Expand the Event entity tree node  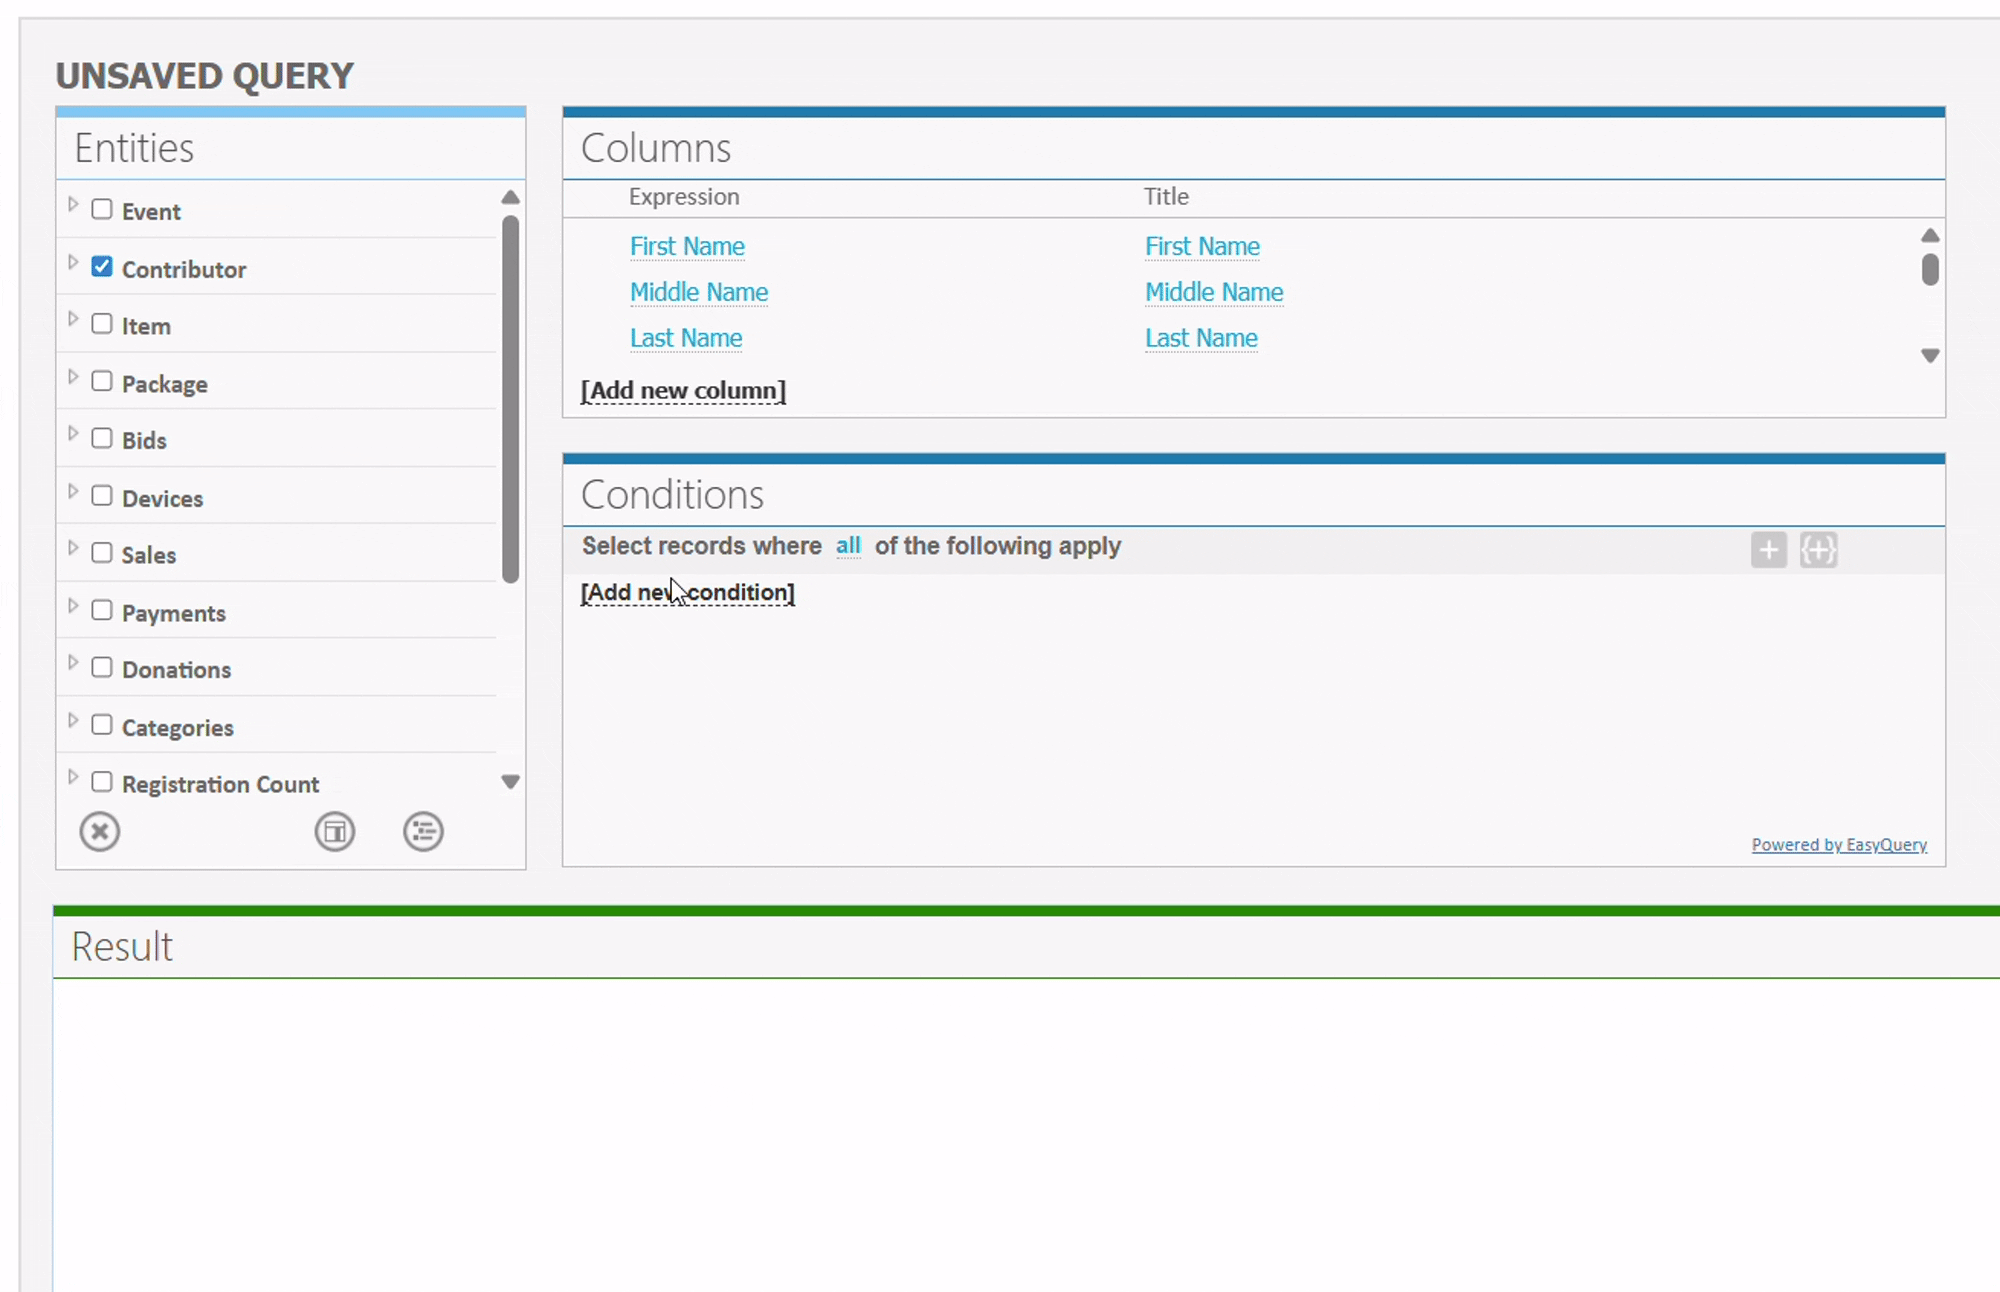click(73, 205)
